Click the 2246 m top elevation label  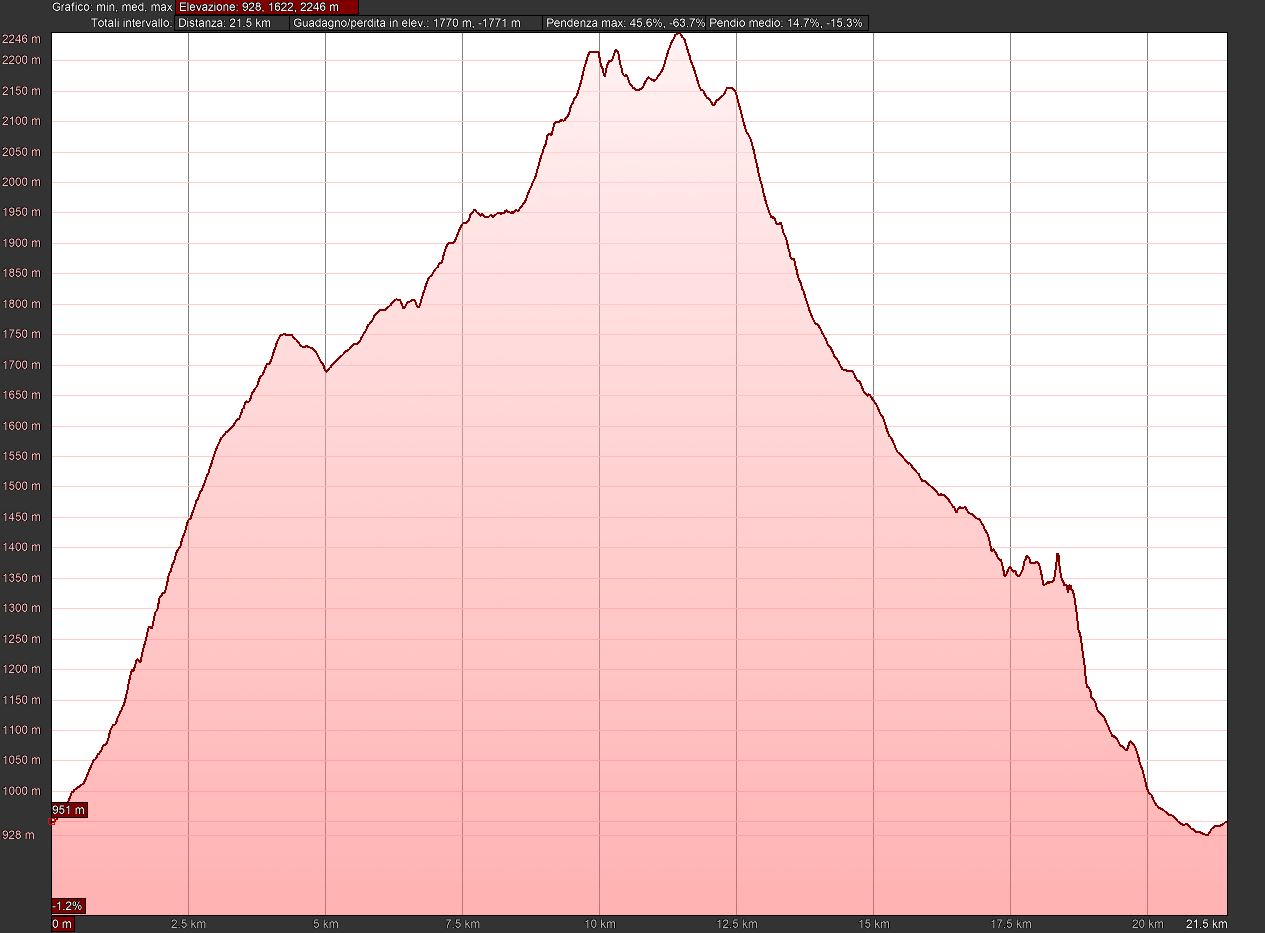[21, 39]
